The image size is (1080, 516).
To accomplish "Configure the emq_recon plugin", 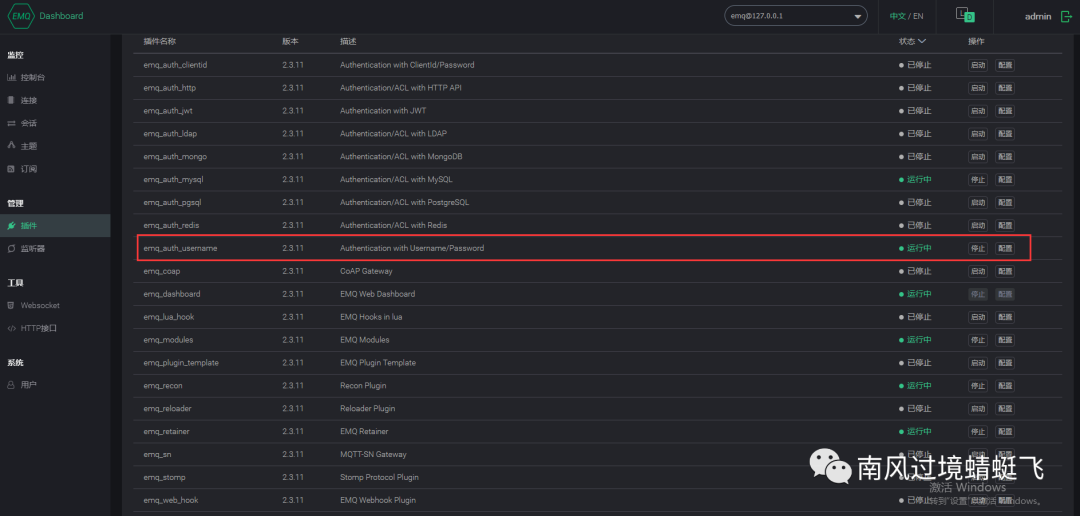I will (1005, 385).
